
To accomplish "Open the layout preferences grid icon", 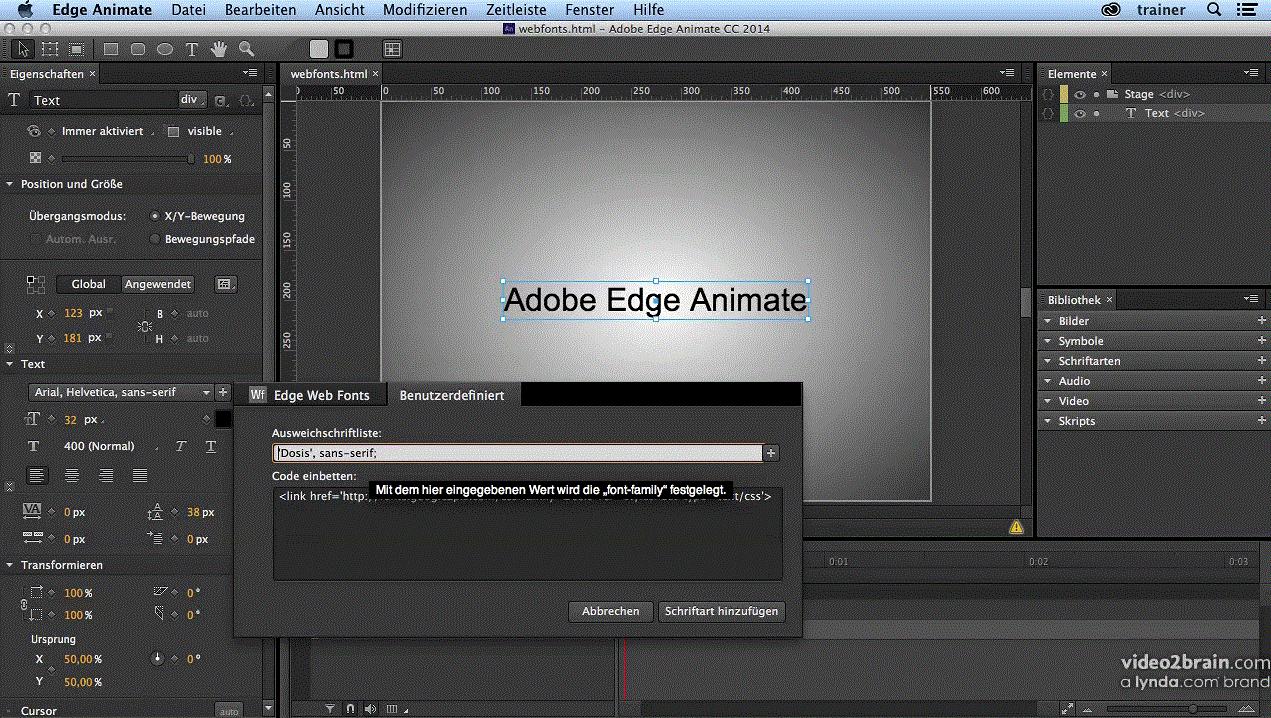I will 392,48.
